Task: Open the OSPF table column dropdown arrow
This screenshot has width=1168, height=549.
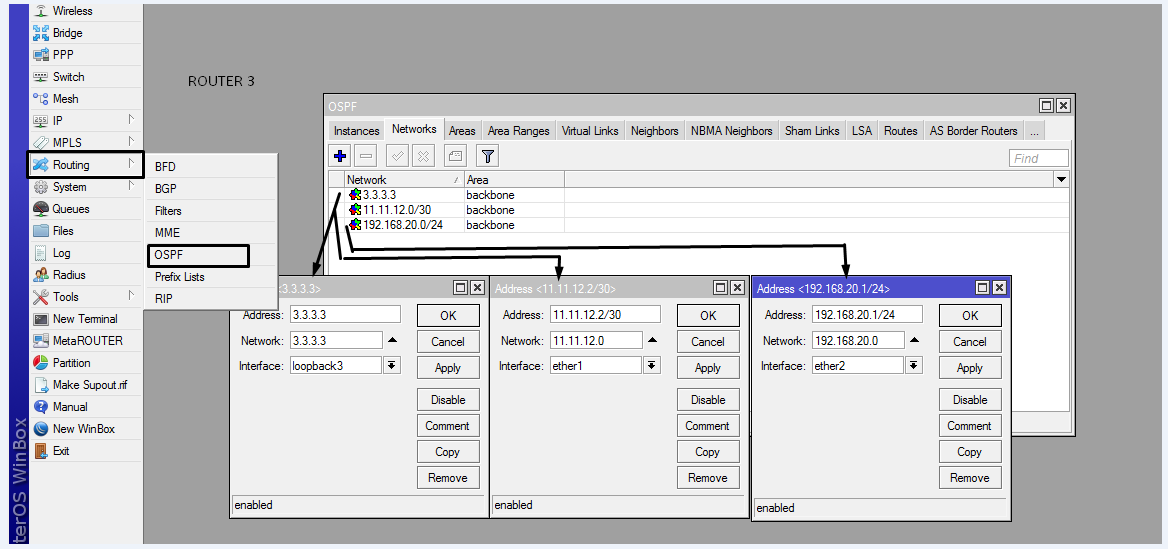Action: [x=1060, y=180]
